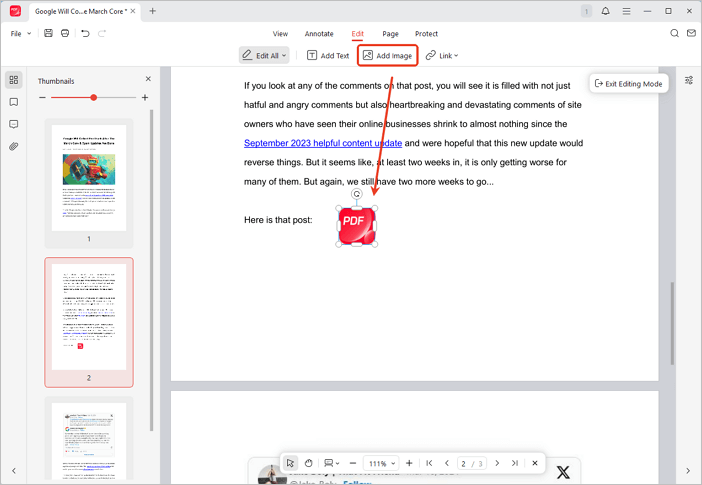Select page 1 thumbnail

89,178
